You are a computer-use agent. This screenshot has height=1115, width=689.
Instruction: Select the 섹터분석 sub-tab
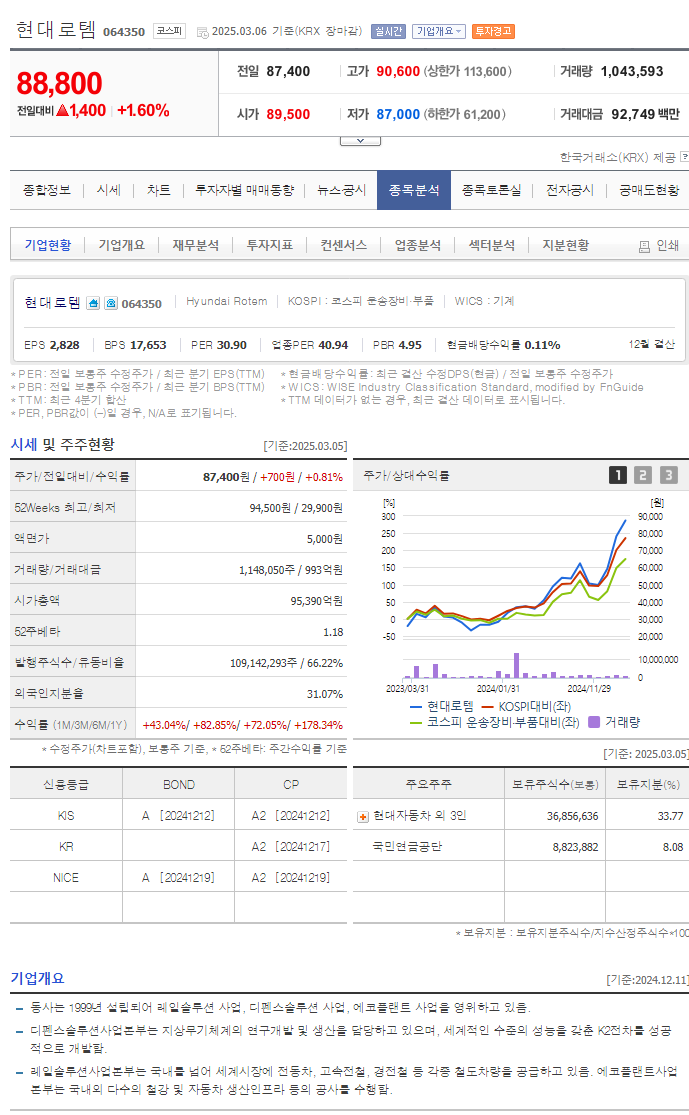(x=491, y=245)
